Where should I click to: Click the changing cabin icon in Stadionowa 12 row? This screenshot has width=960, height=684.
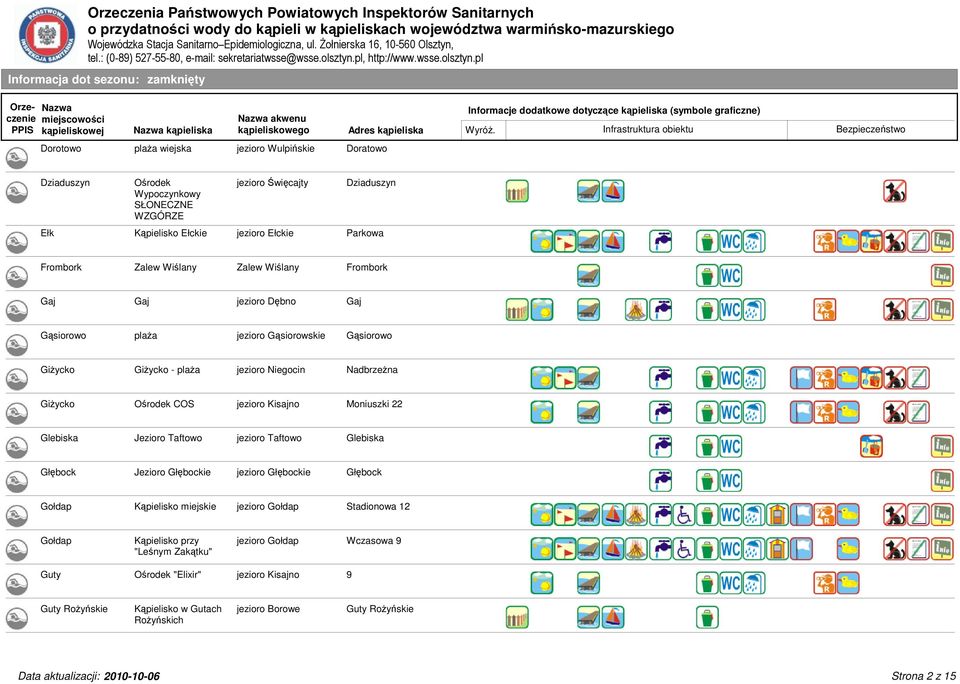pos(778,515)
